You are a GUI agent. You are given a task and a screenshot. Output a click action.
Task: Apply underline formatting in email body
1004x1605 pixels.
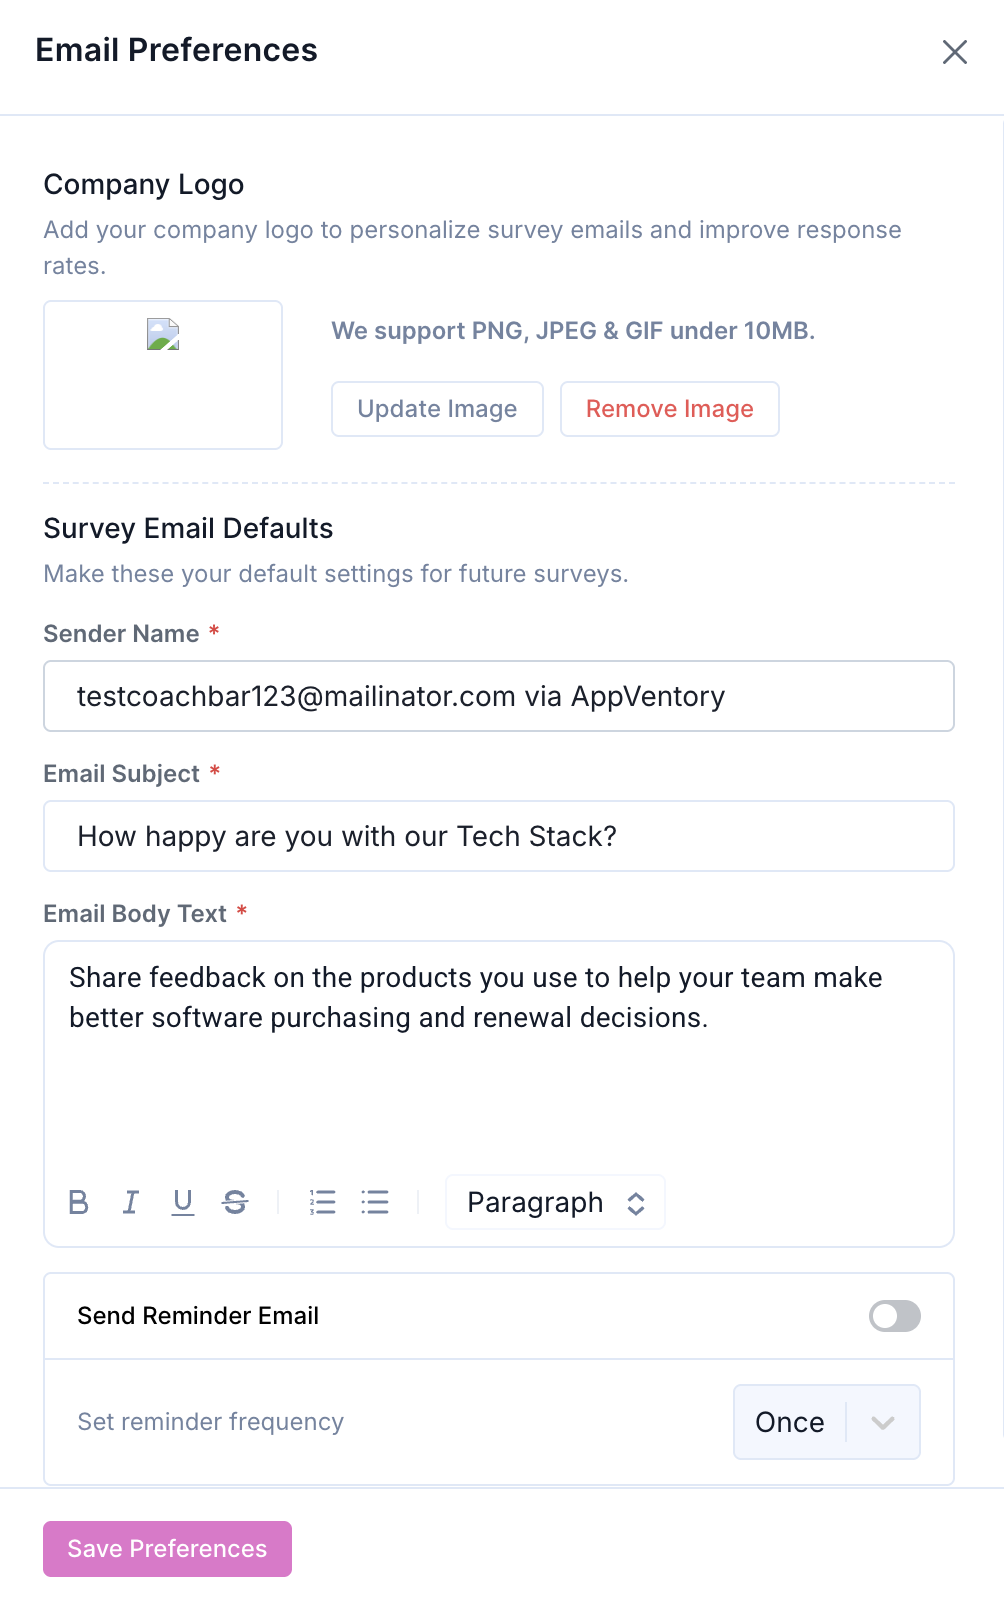coord(183,1202)
